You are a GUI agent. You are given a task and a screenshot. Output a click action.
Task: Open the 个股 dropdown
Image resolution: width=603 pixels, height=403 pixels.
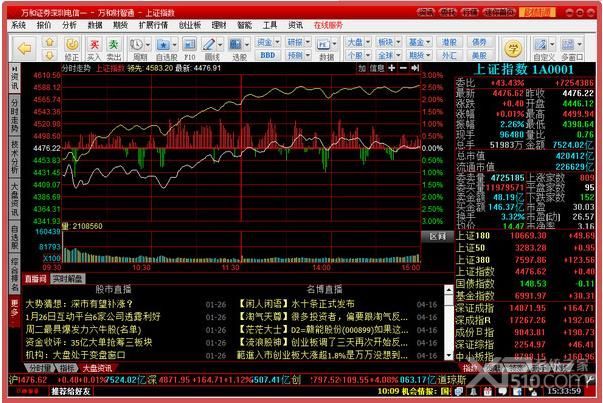pos(358,55)
